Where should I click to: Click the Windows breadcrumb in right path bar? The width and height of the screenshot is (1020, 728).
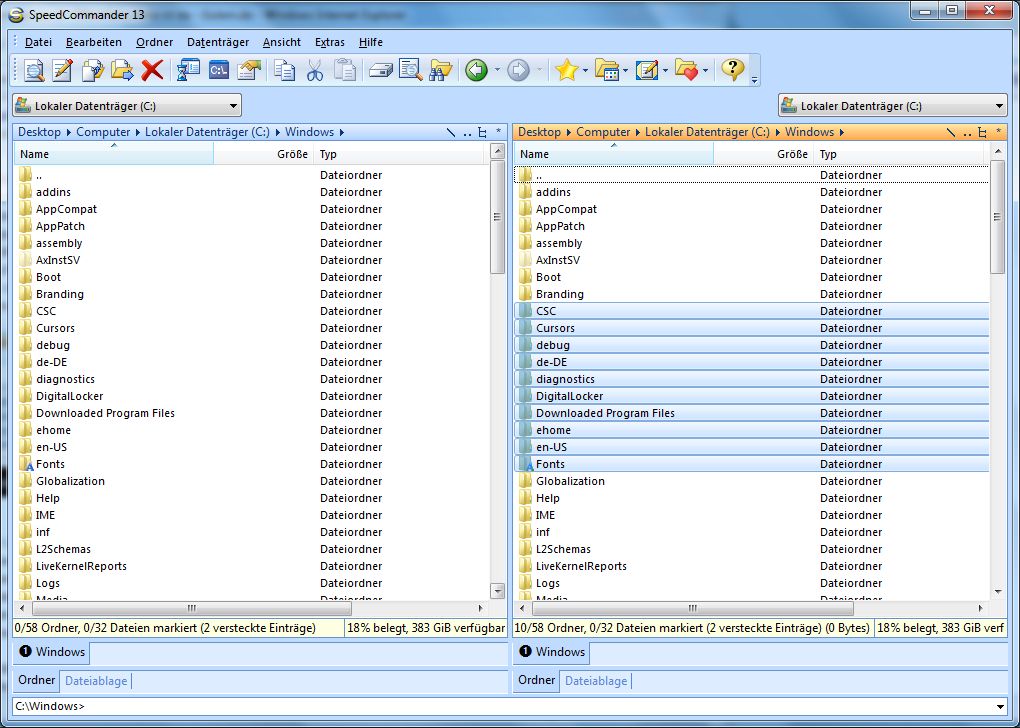[810, 131]
